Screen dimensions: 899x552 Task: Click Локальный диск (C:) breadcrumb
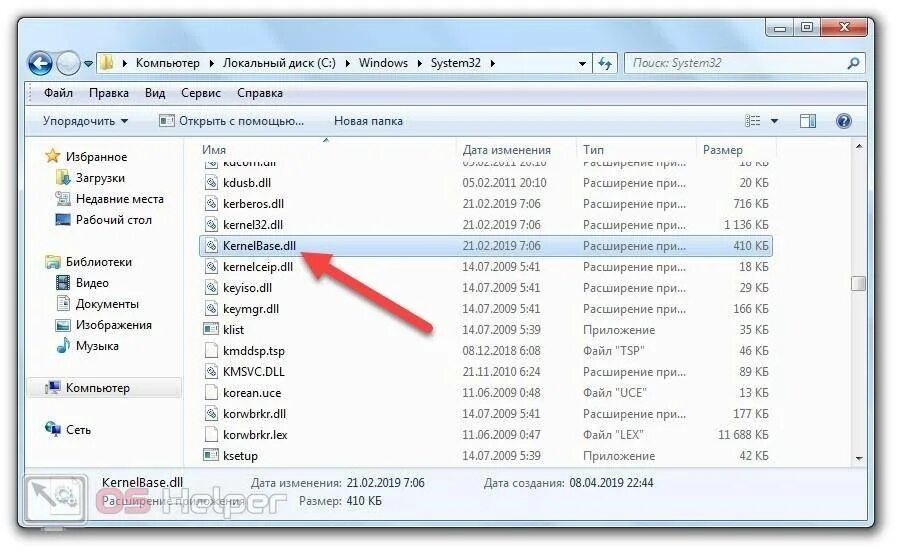pyautogui.click(x=279, y=63)
